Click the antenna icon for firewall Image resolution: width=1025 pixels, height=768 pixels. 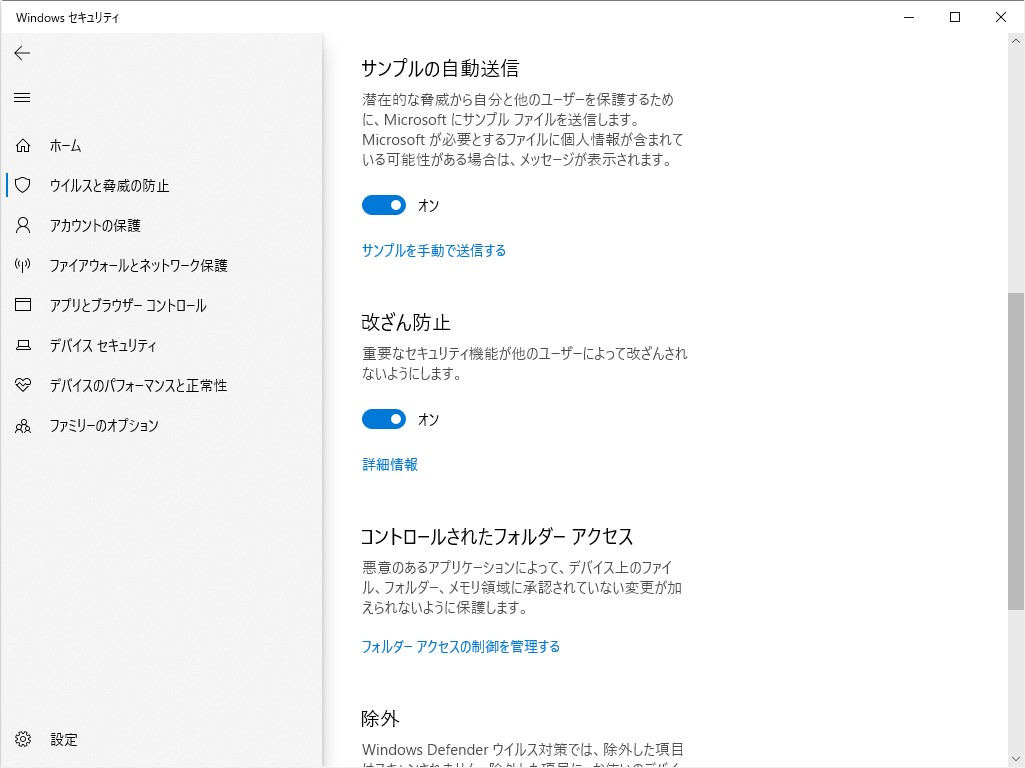pyautogui.click(x=23, y=265)
